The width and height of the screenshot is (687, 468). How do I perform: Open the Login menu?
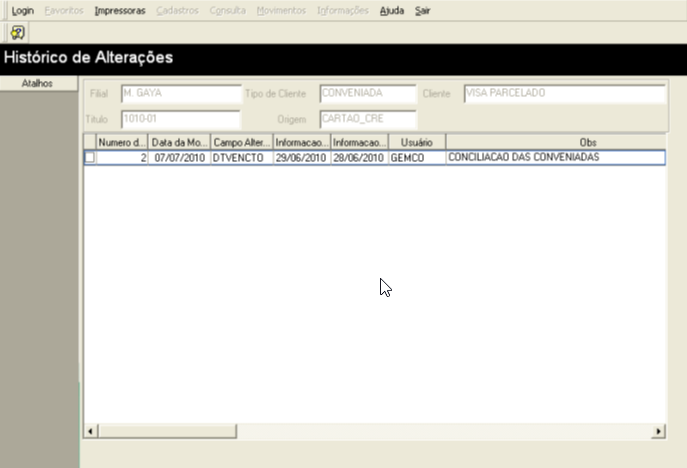click(x=23, y=11)
